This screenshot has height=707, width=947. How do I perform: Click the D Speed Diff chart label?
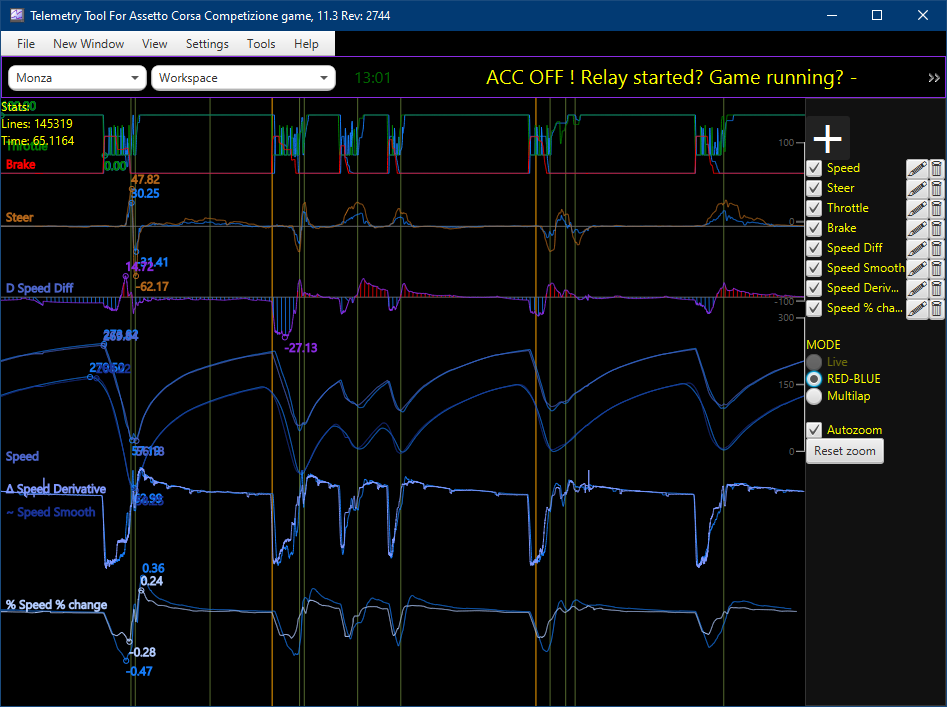click(x=39, y=288)
